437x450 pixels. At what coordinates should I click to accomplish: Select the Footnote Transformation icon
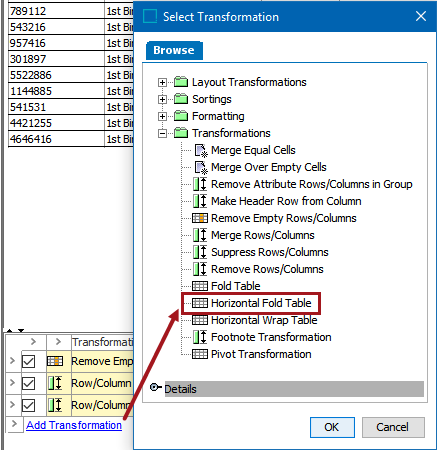point(200,337)
